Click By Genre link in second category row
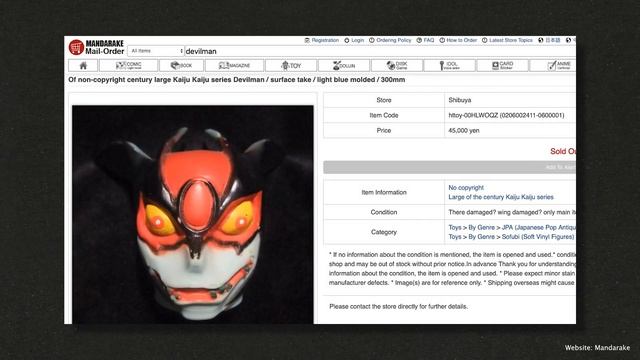 point(481,237)
